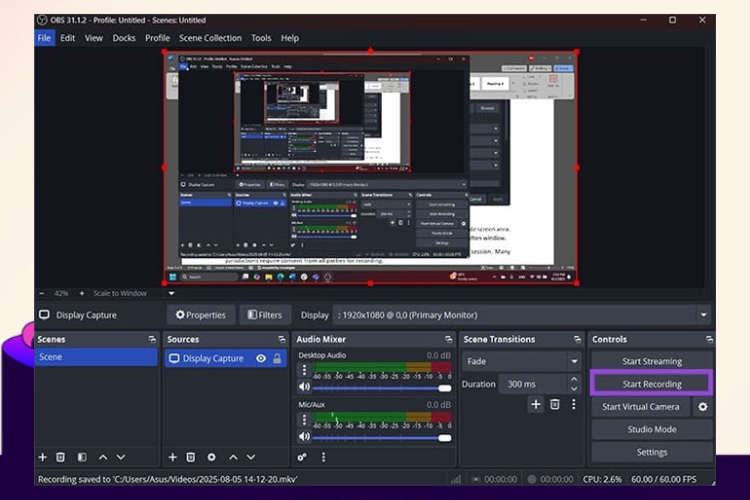Open scene filters icon in Scenes toolbar
Viewport: 750px width, 500px height.
point(82,457)
